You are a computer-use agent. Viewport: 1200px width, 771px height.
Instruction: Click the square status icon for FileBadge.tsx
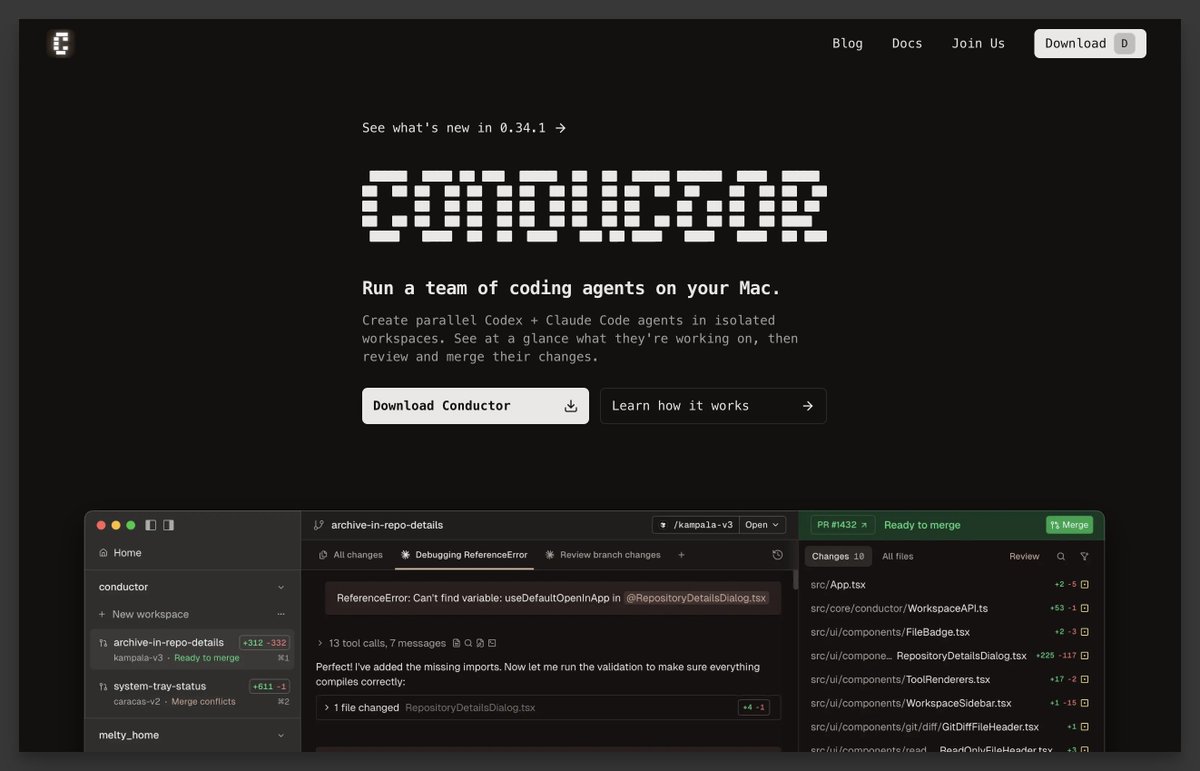pos(1084,632)
